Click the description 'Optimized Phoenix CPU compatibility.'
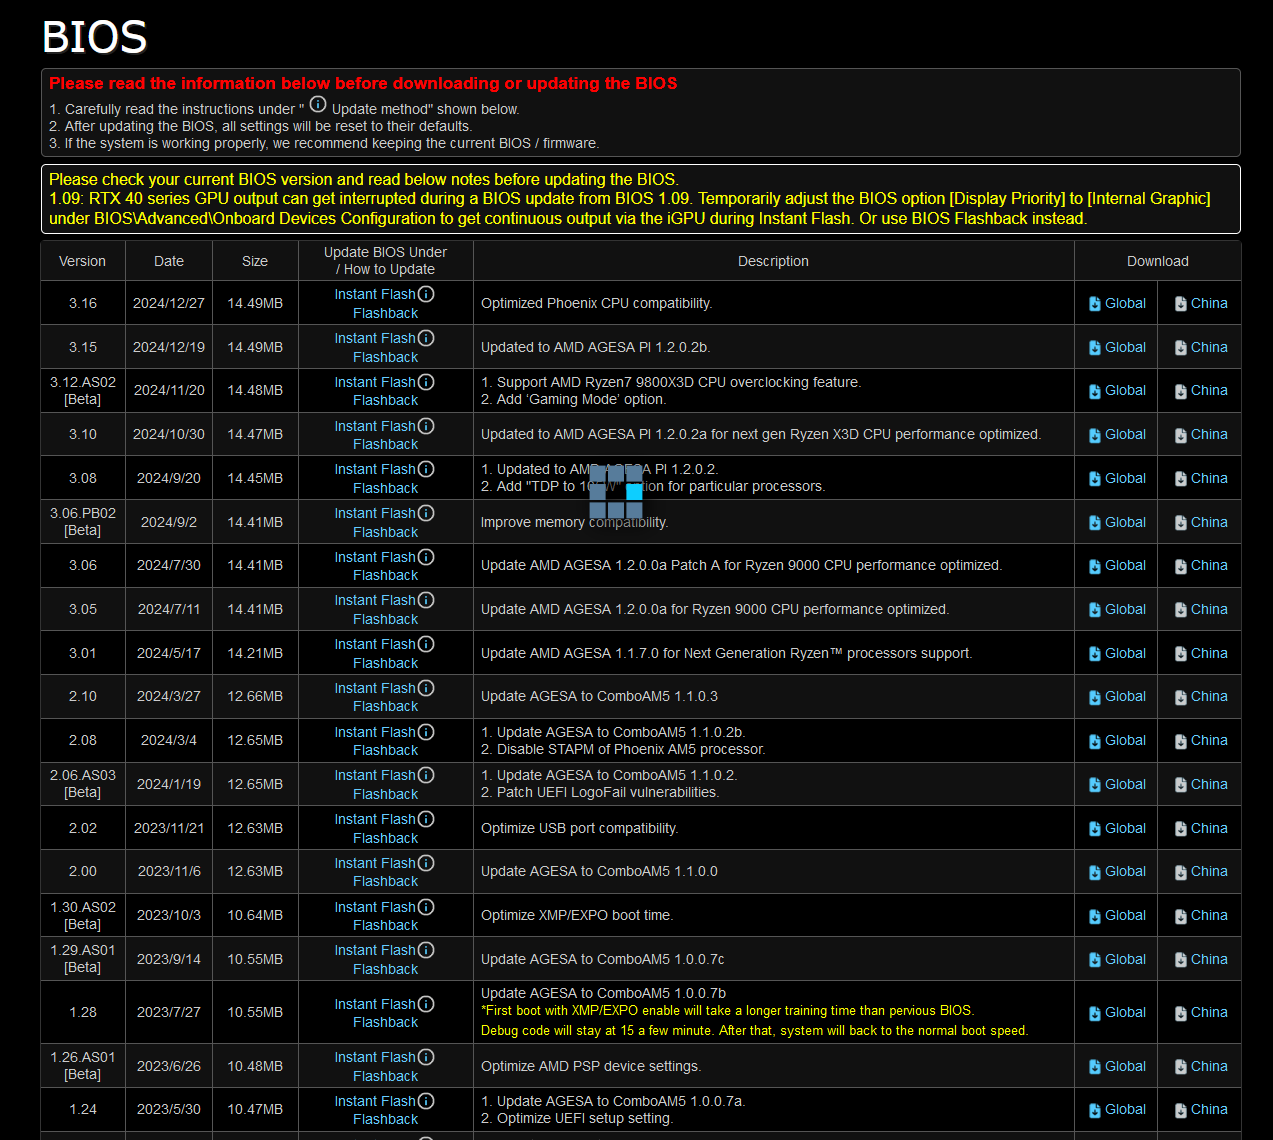 (597, 303)
